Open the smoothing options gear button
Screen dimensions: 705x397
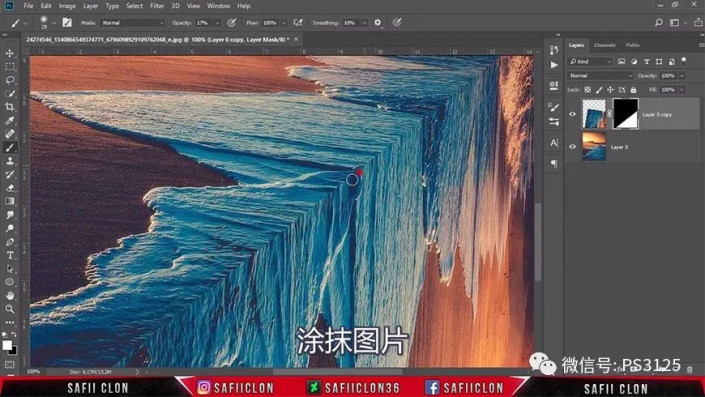(x=378, y=22)
